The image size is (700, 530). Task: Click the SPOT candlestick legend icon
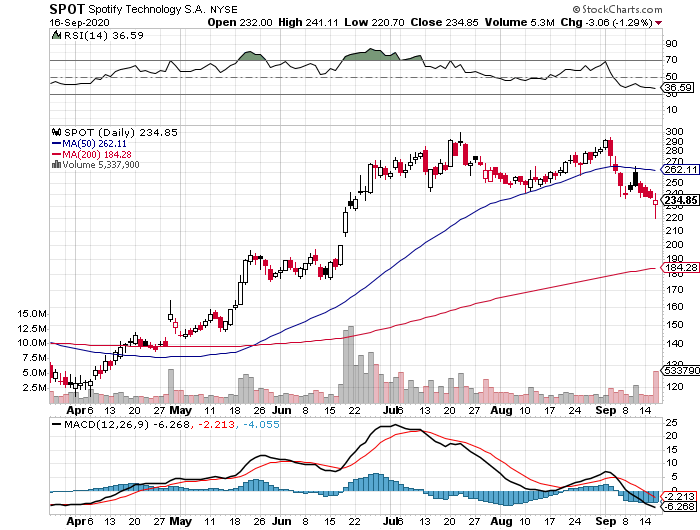(56, 133)
